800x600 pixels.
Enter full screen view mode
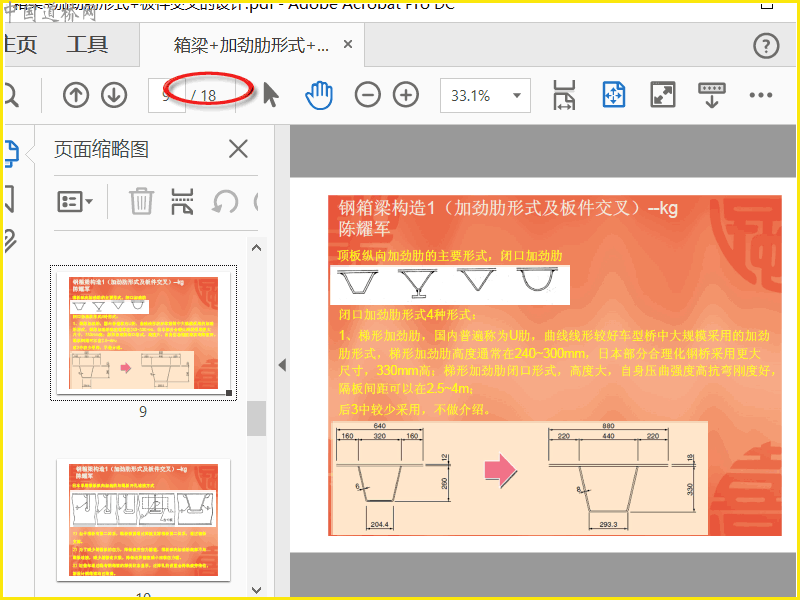point(662,95)
